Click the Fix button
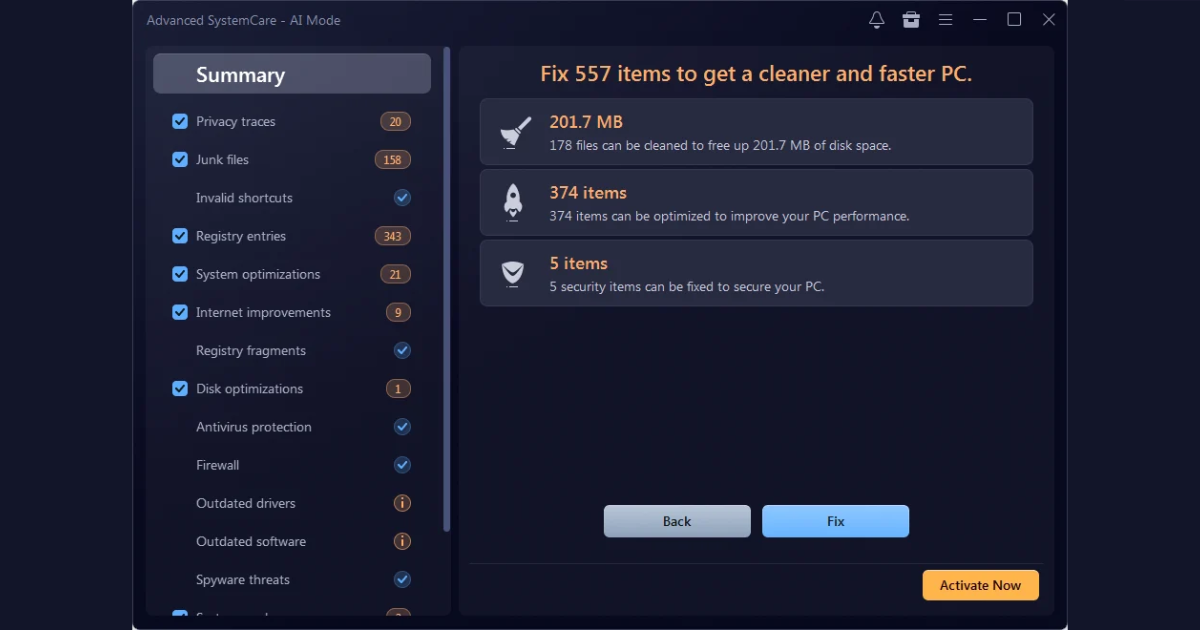Screen dimensions: 1200x630 click(835, 521)
